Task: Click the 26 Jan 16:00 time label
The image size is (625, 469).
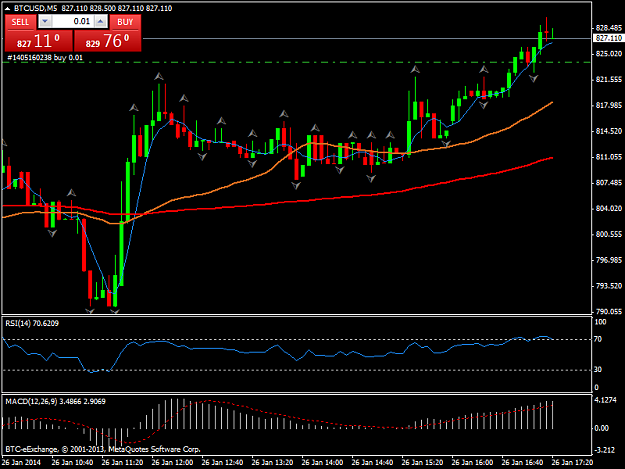Action: tap(472, 462)
